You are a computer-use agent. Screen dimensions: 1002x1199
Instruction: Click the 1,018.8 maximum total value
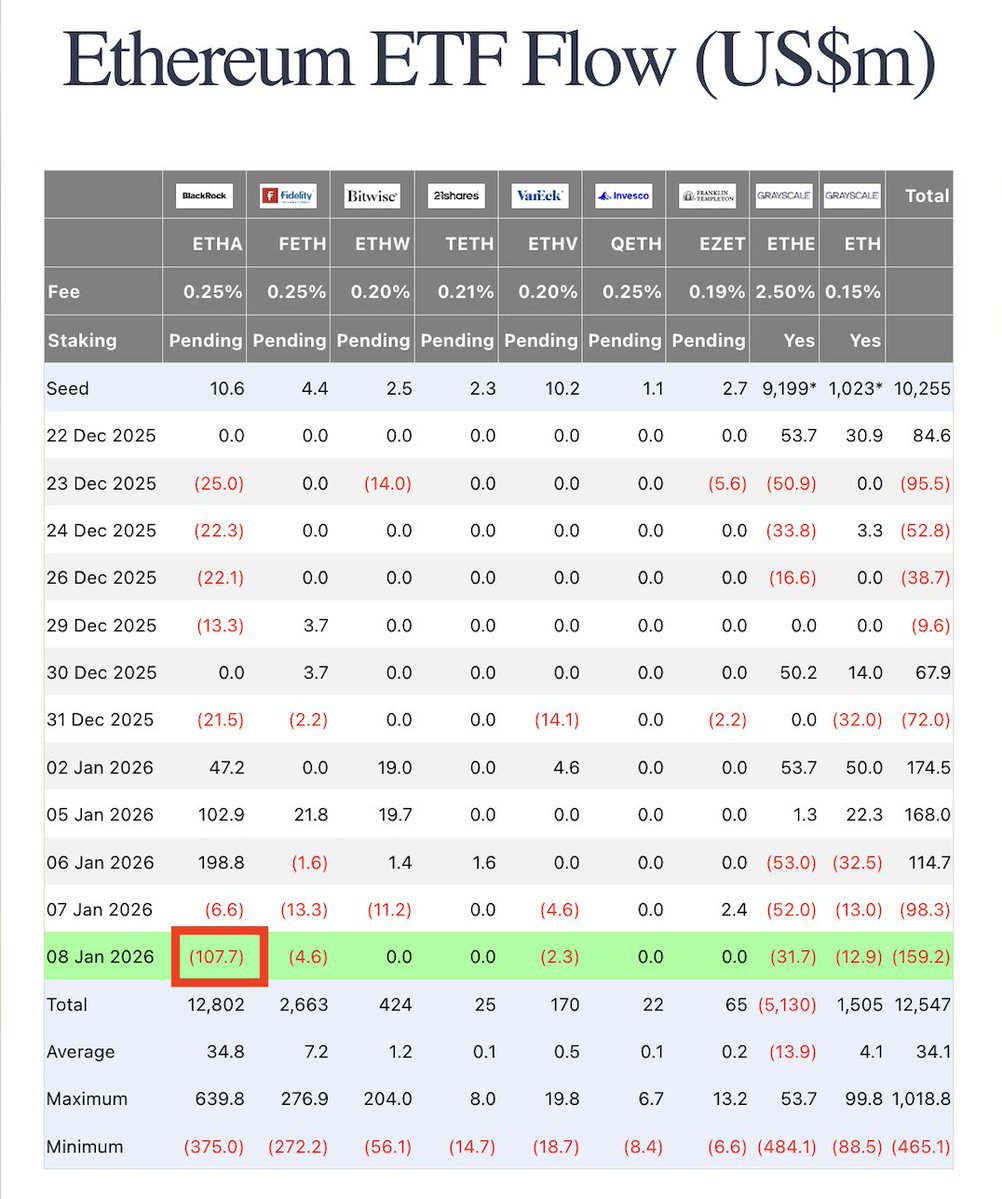tap(922, 1100)
